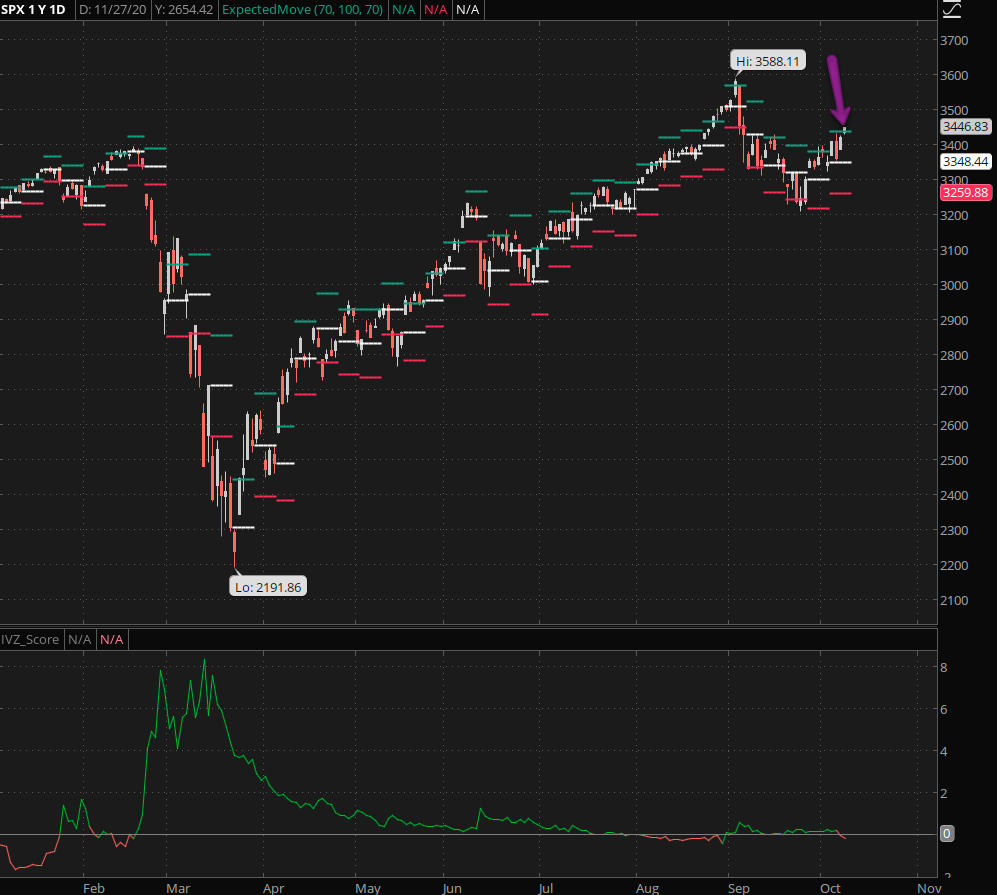The image size is (997, 895).
Task: Click the 3446.83 price axis tag
Action: pyautogui.click(x=965, y=126)
